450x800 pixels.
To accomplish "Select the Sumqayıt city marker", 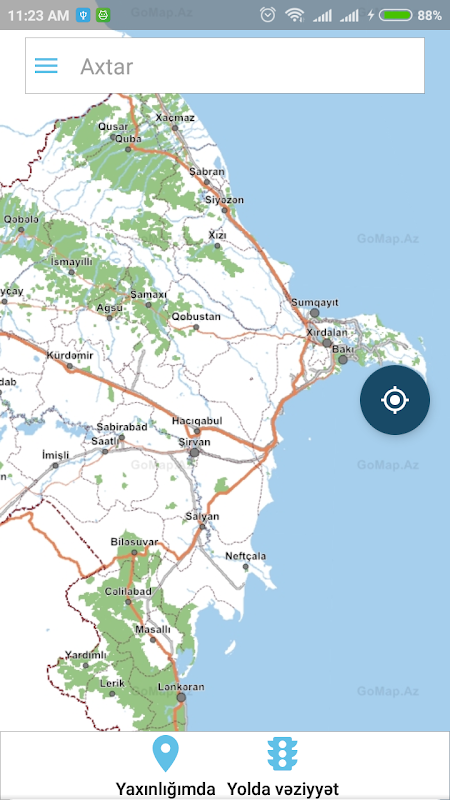I will (315, 313).
